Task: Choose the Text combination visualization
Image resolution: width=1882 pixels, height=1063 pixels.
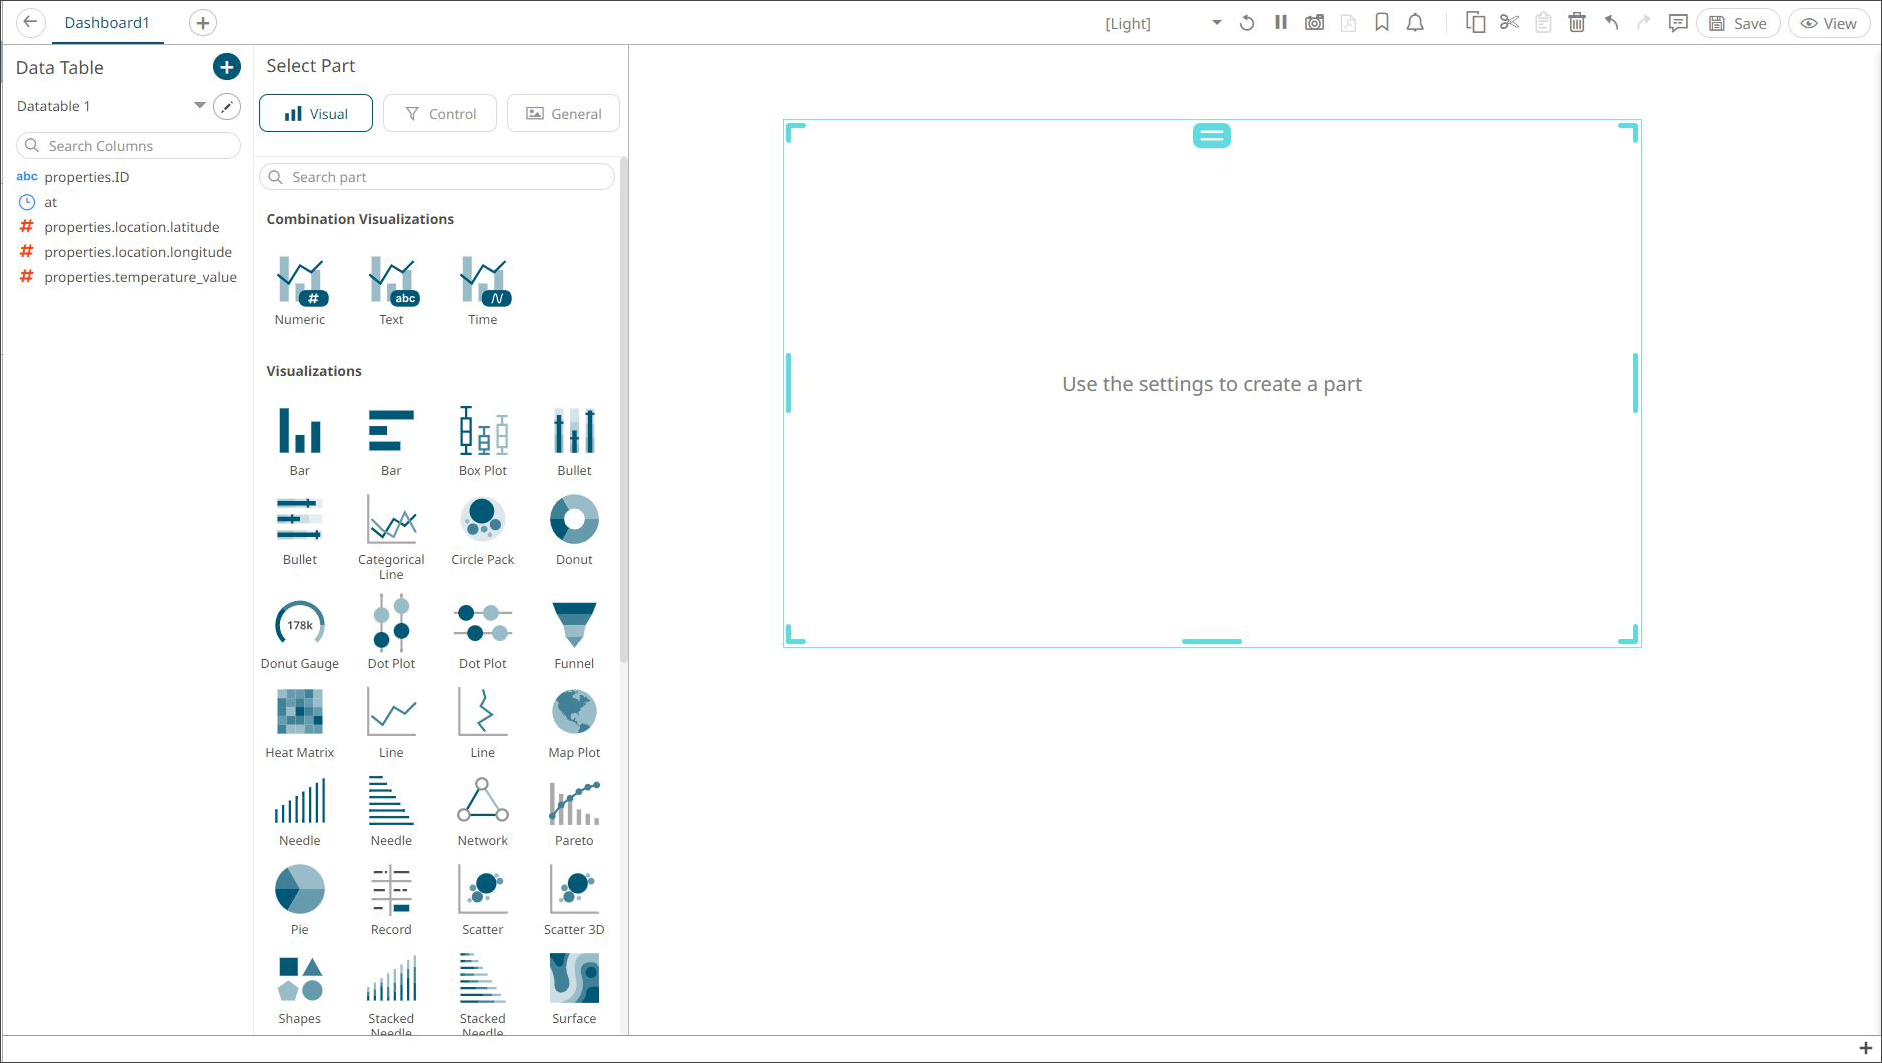Action: tap(391, 291)
